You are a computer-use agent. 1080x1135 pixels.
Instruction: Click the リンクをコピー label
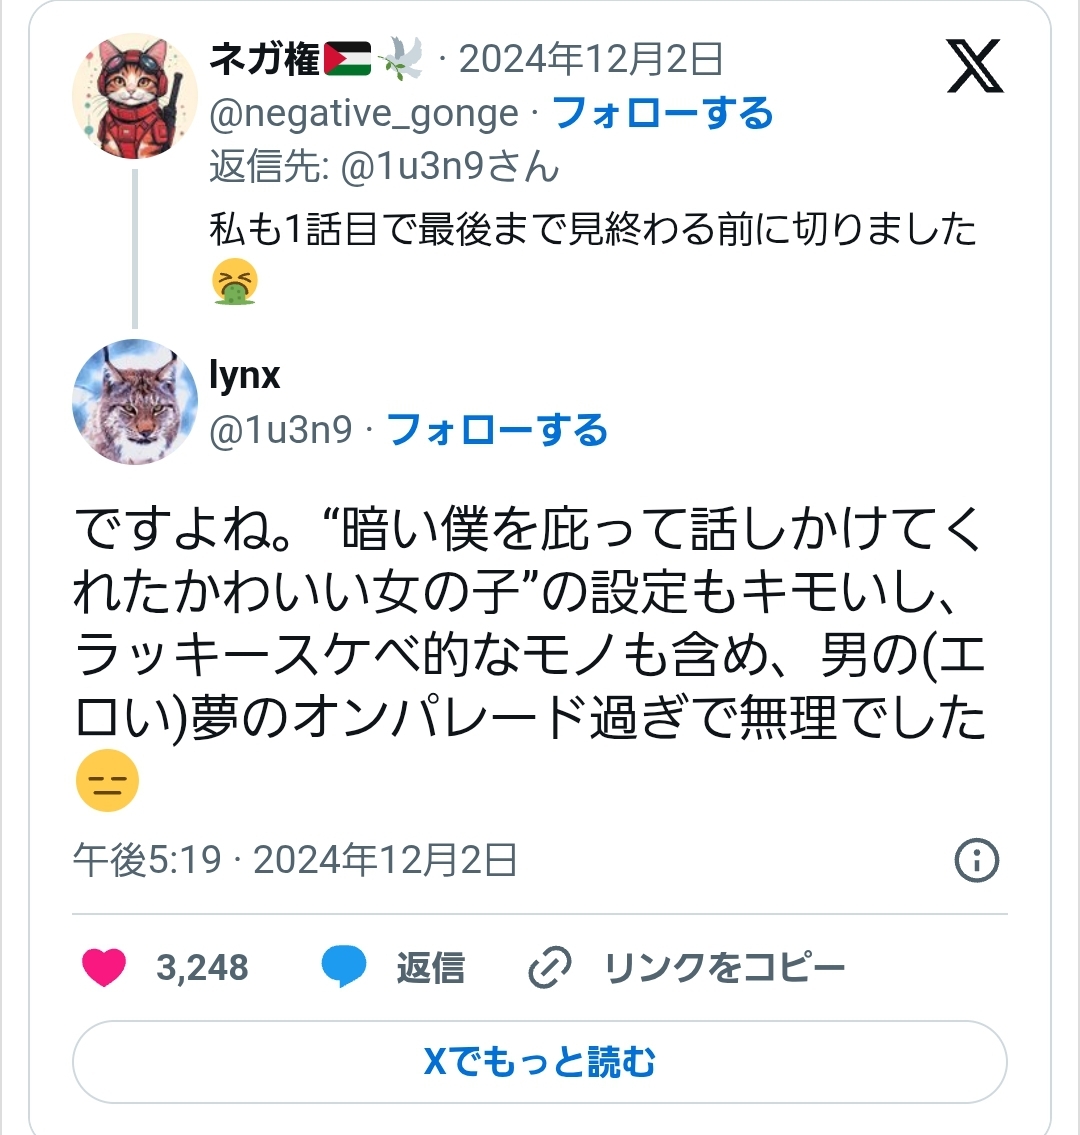coord(725,968)
